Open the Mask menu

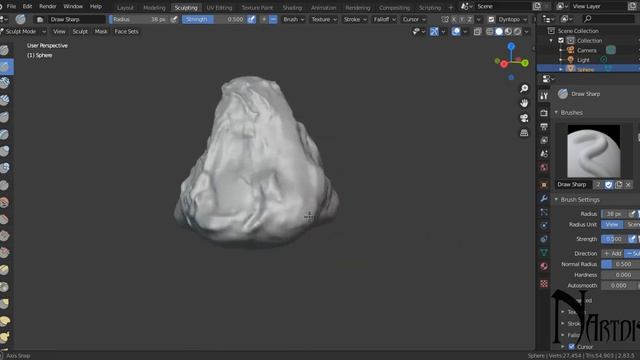pyautogui.click(x=101, y=31)
